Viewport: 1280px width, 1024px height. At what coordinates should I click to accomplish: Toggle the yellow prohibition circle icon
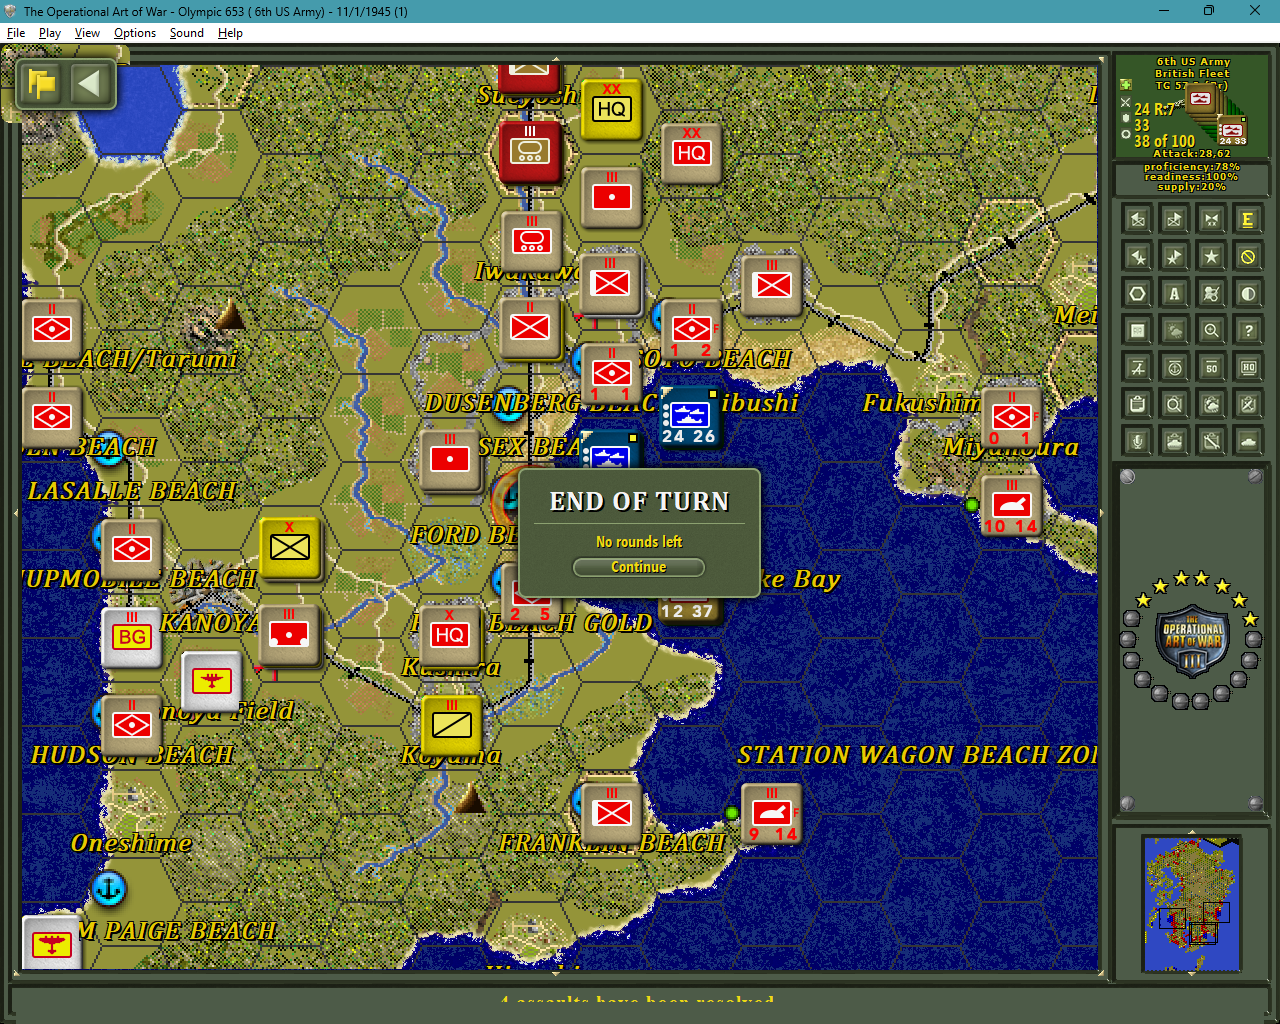(1248, 256)
